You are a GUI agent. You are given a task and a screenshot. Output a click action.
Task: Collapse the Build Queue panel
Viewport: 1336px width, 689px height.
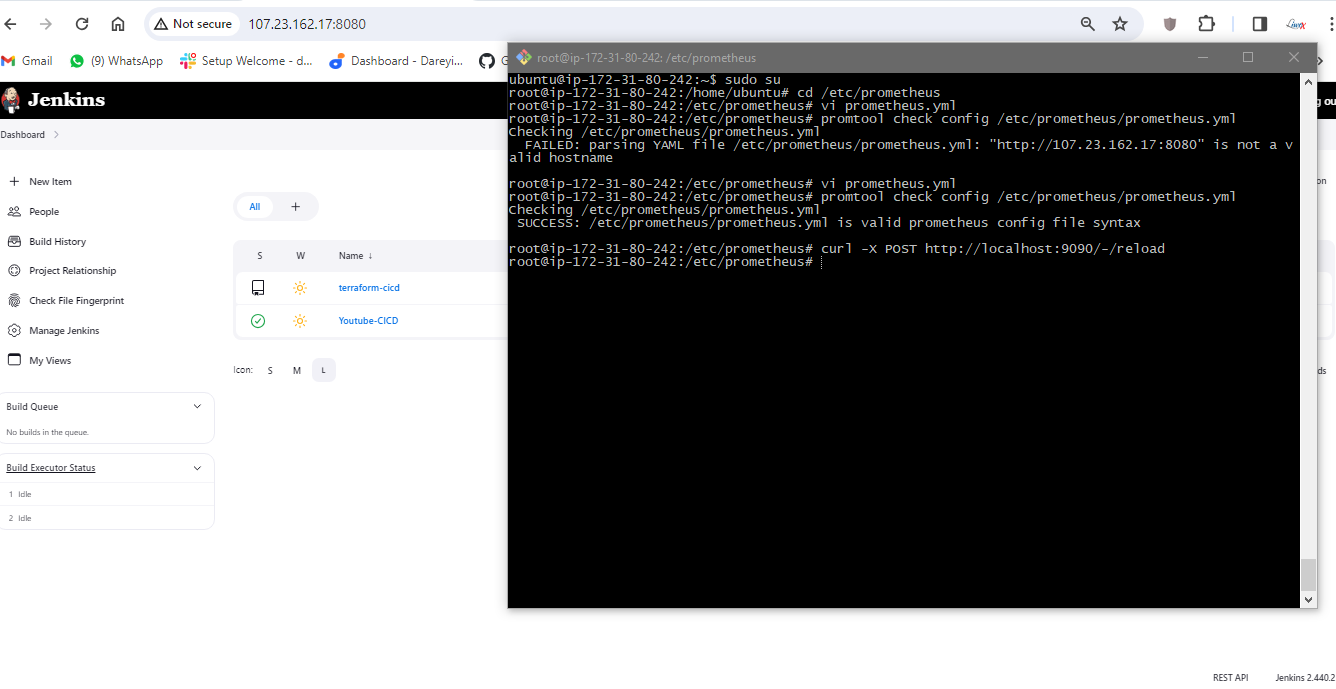coord(197,407)
